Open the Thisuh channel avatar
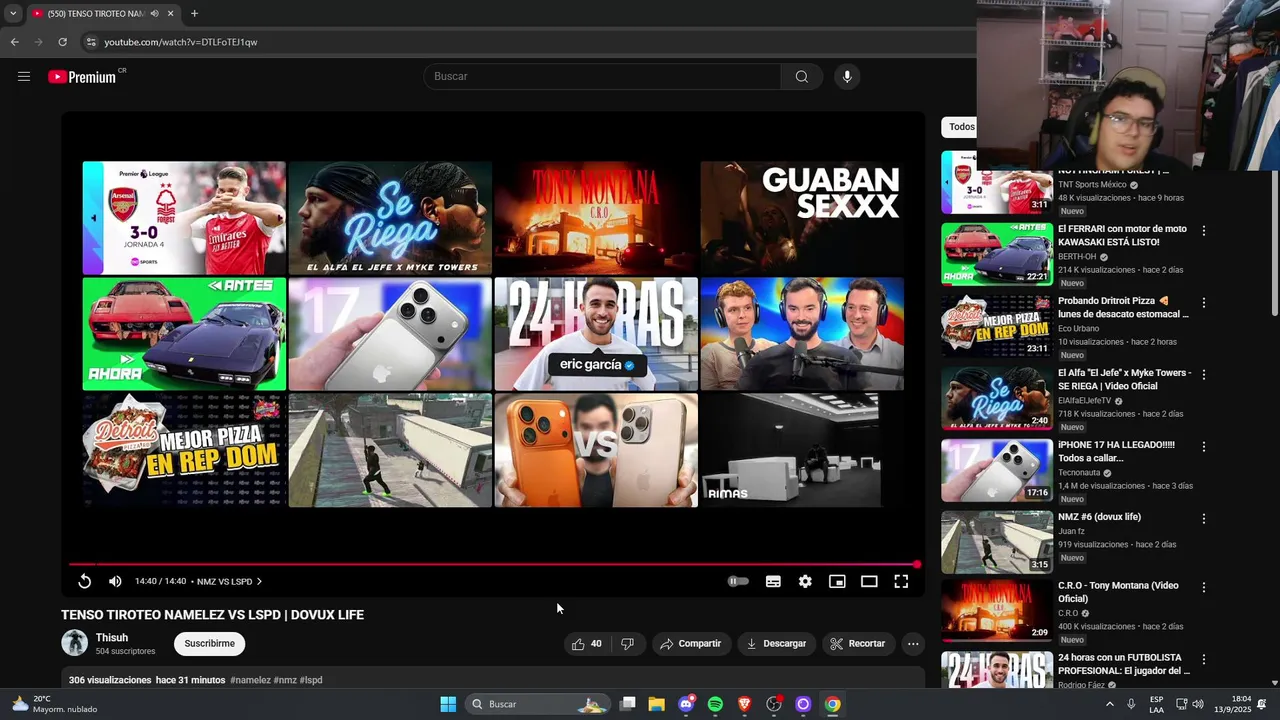Image resolution: width=1280 pixels, height=720 pixels. tap(75, 643)
